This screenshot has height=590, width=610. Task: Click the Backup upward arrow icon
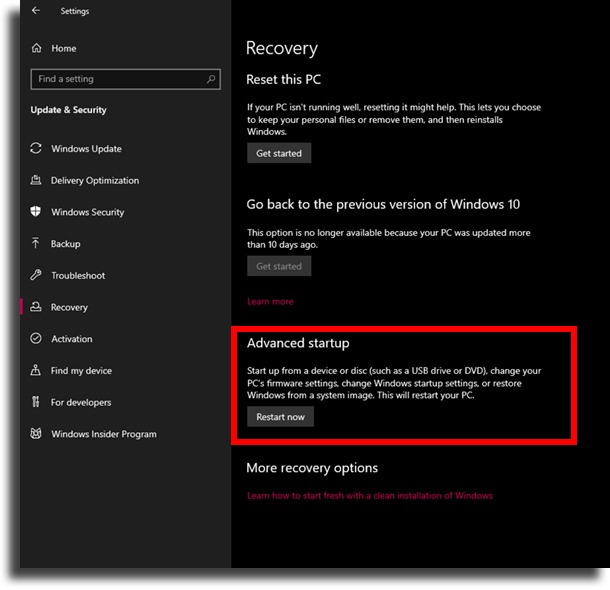tap(36, 243)
